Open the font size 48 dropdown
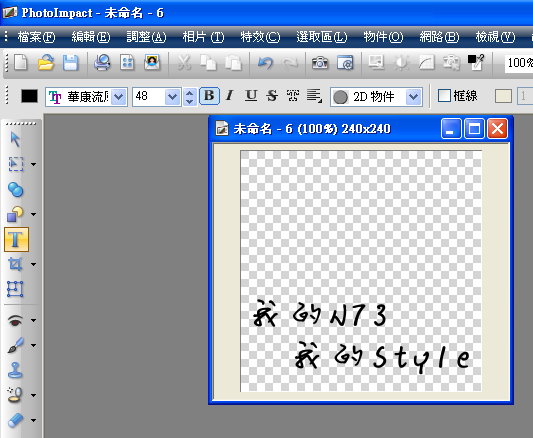Screen dimensions: 533x438 (172, 97)
